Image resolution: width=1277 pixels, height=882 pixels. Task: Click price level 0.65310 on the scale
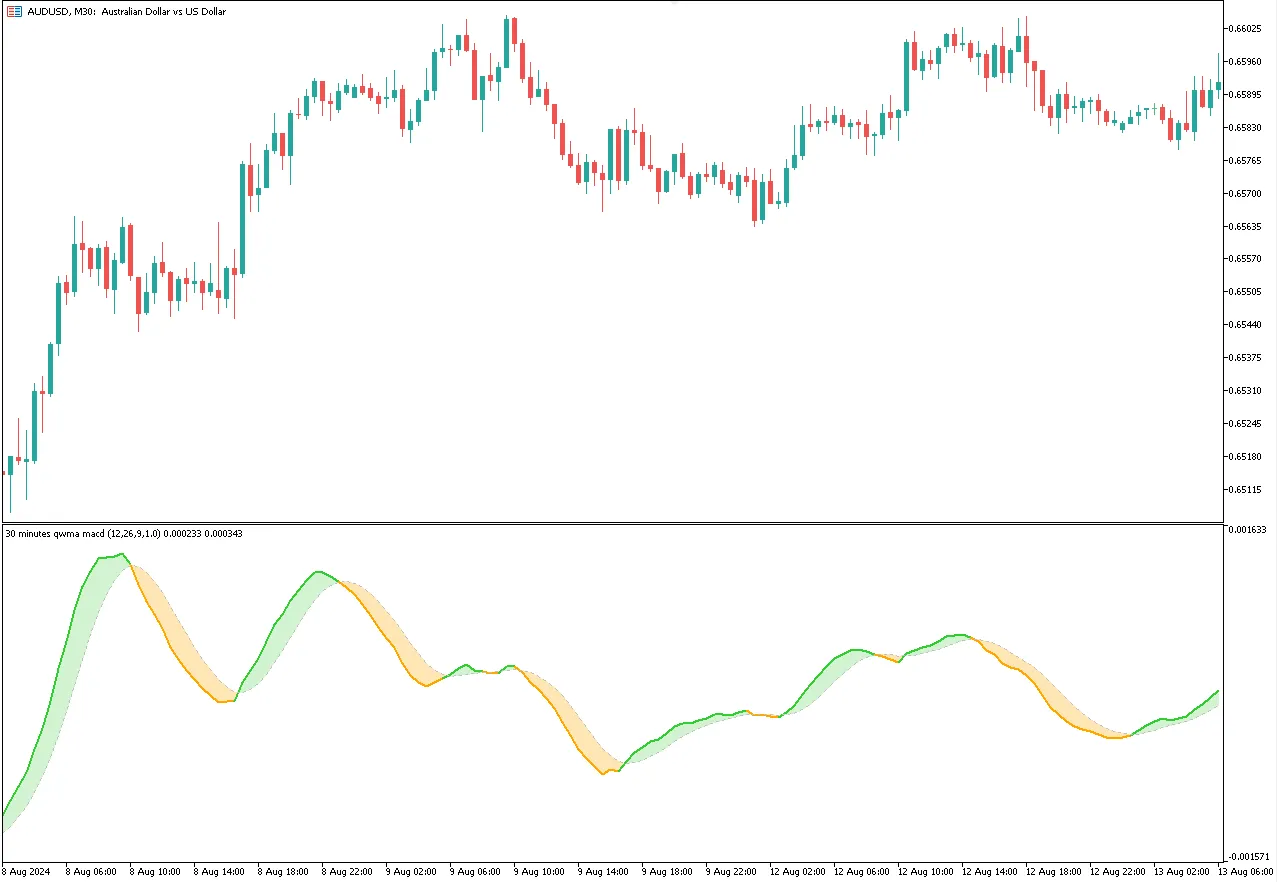coord(1247,391)
